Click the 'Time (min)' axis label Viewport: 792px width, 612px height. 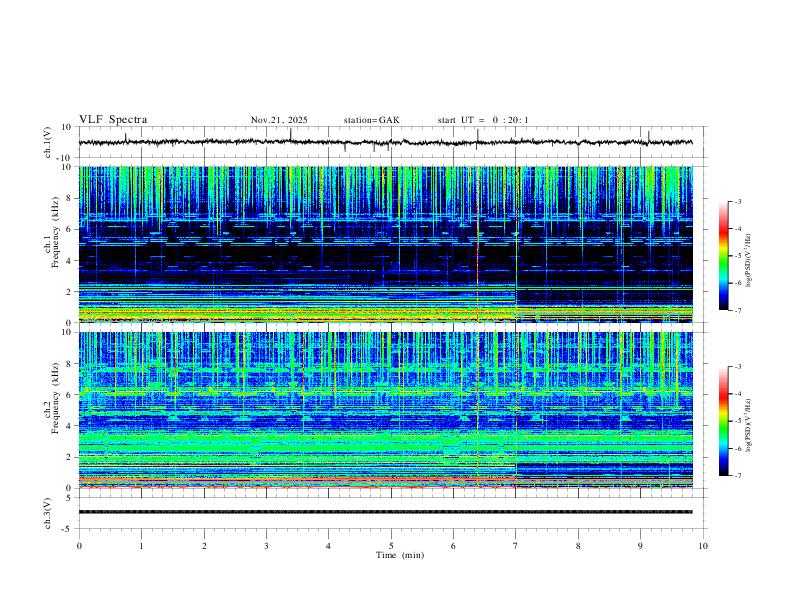(x=400, y=555)
